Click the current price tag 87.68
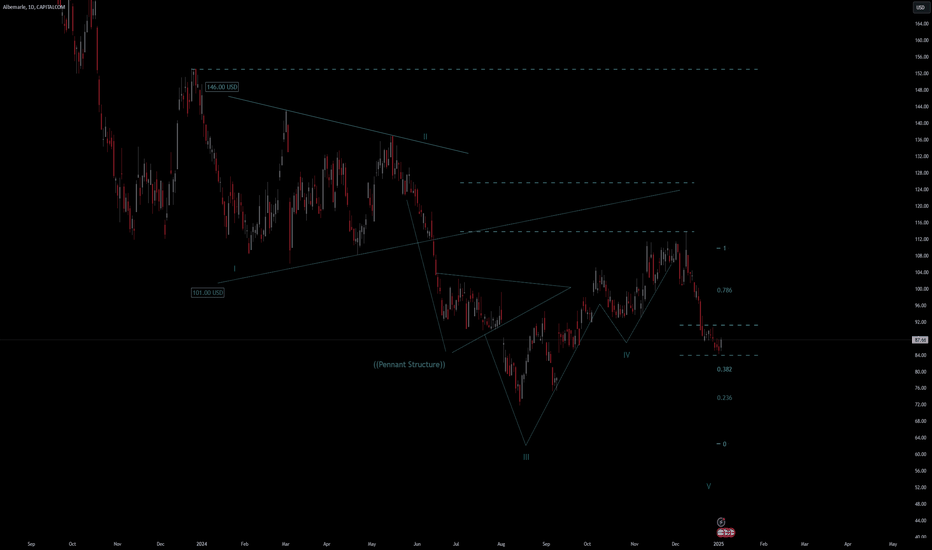Screen dimensions: 932x550 pyautogui.click(x=920, y=340)
